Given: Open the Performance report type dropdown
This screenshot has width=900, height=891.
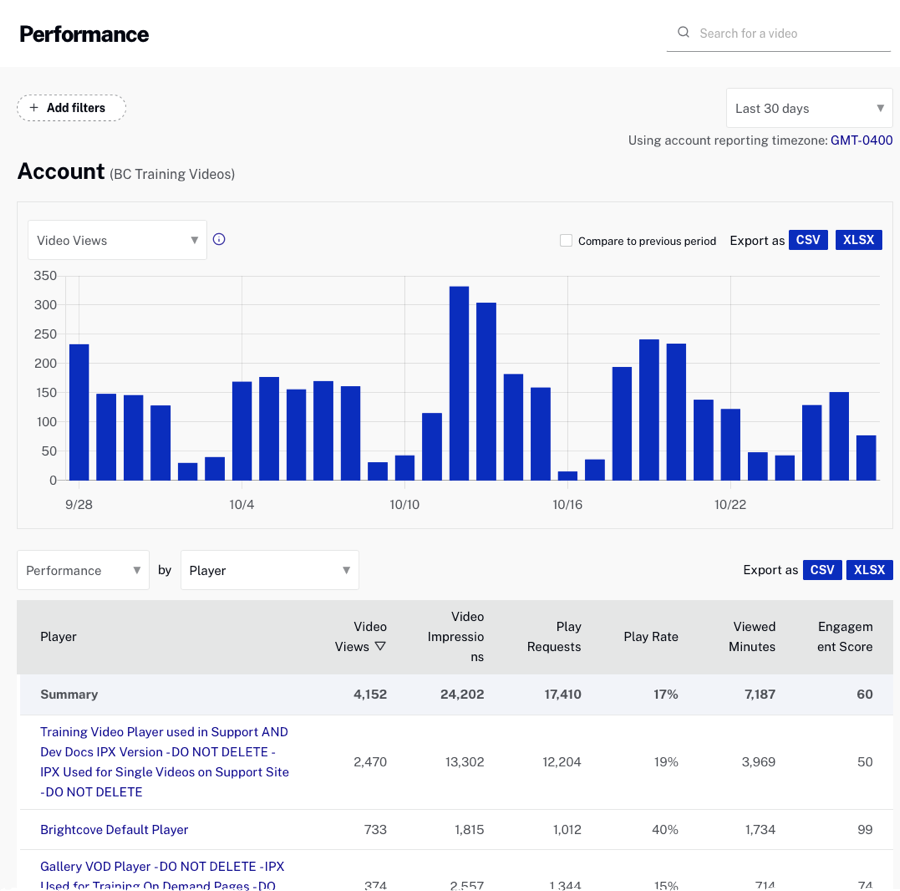Looking at the screenshot, I should [x=83, y=569].
